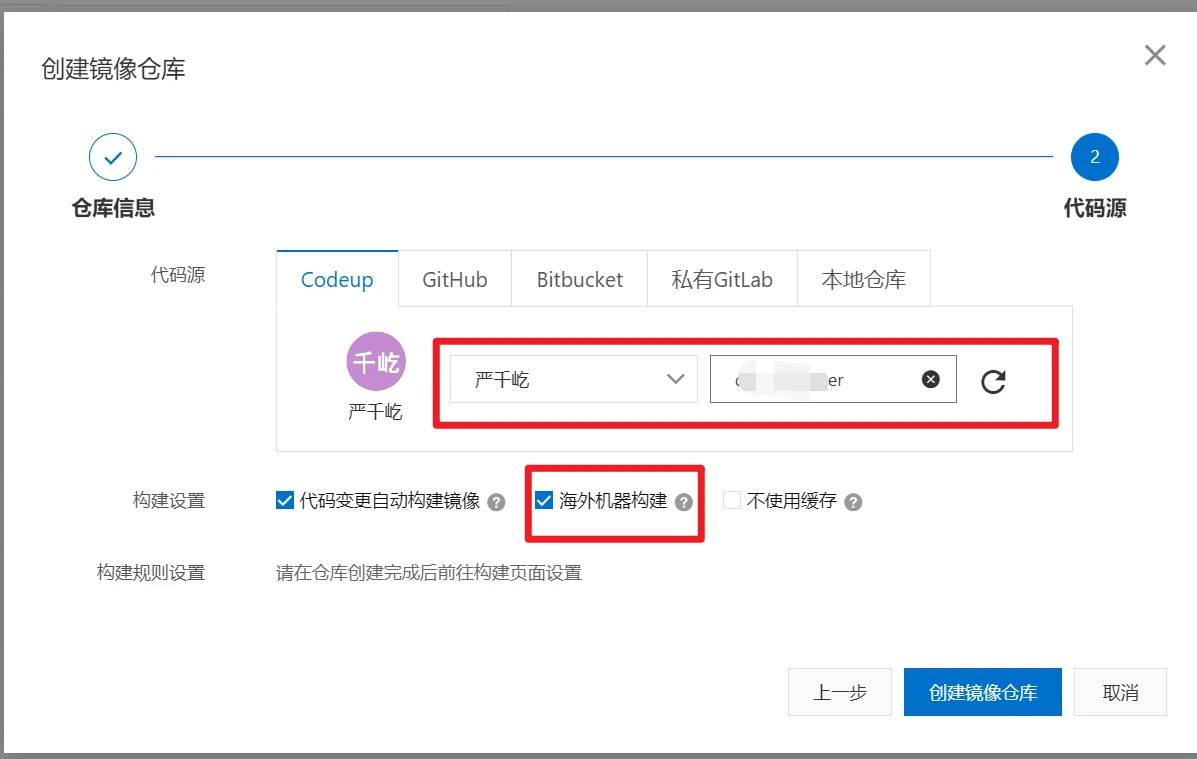Click help icon beside 不使用缓存
1197x759 pixels.
[852, 502]
